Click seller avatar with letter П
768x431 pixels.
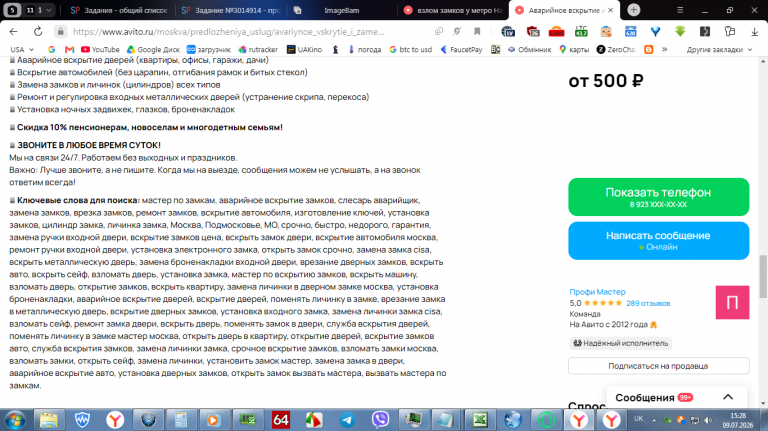[x=732, y=302]
